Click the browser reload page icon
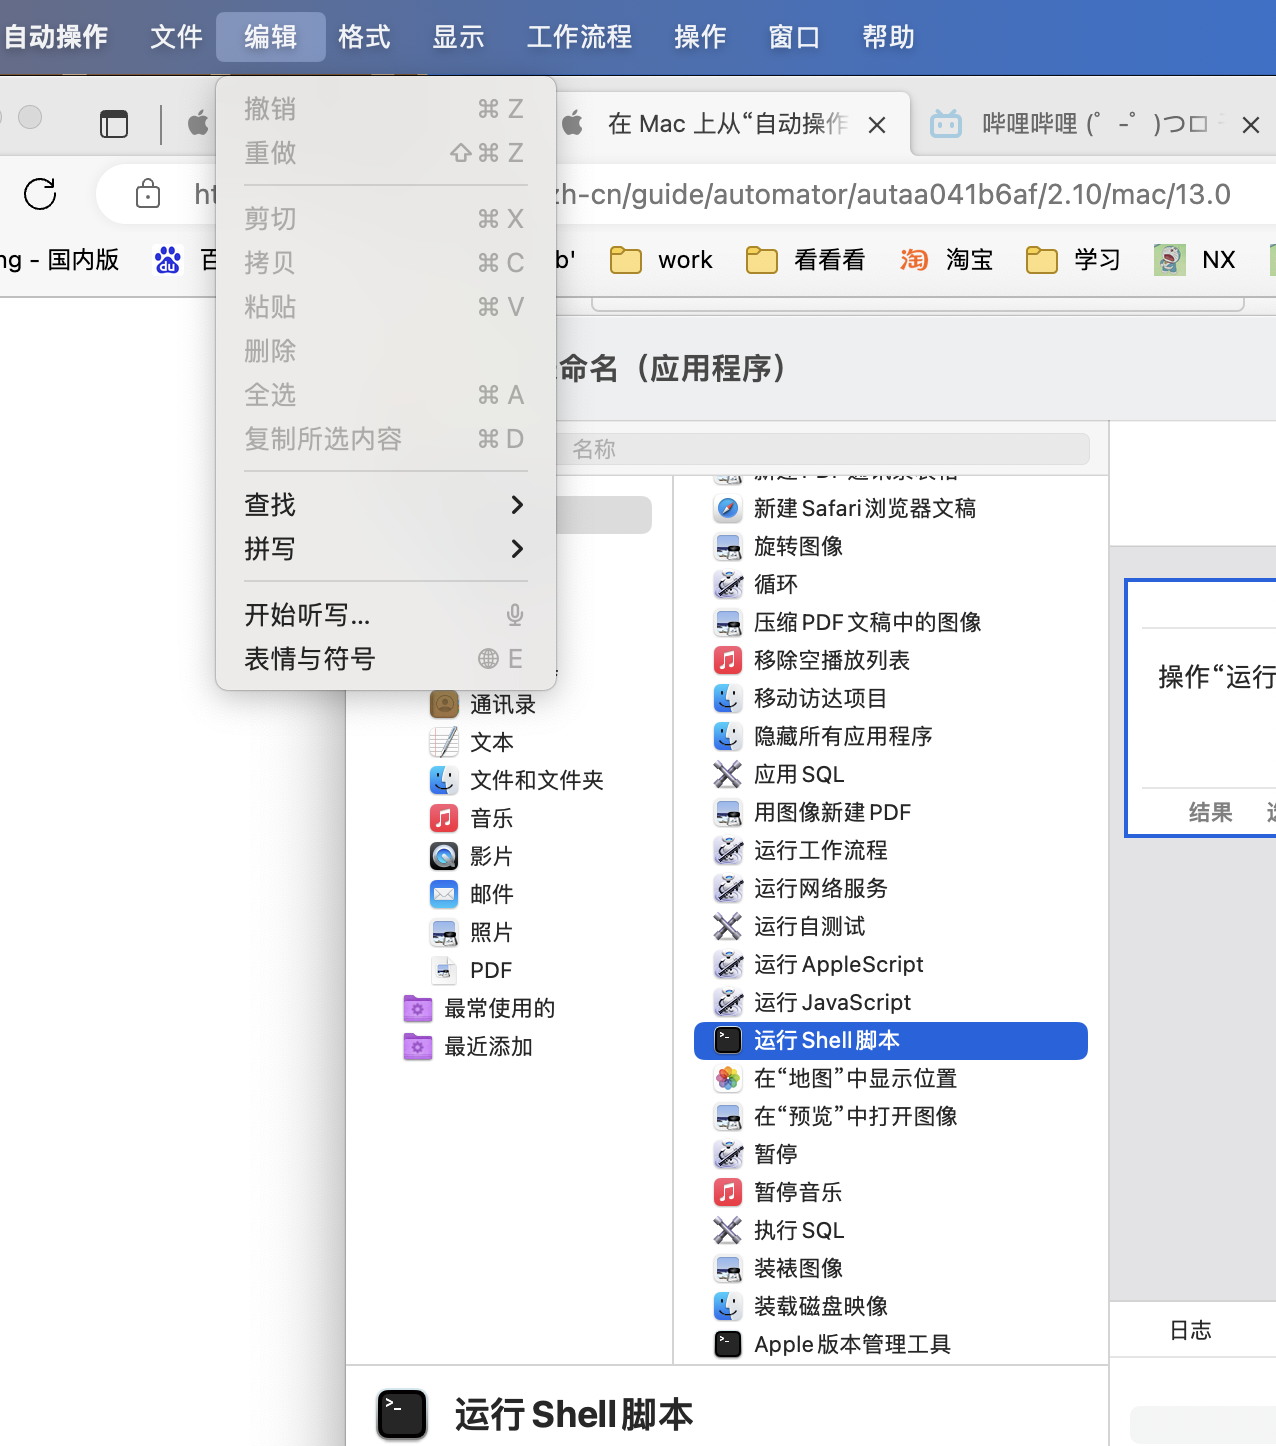The image size is (1276, 1446). 40,194
